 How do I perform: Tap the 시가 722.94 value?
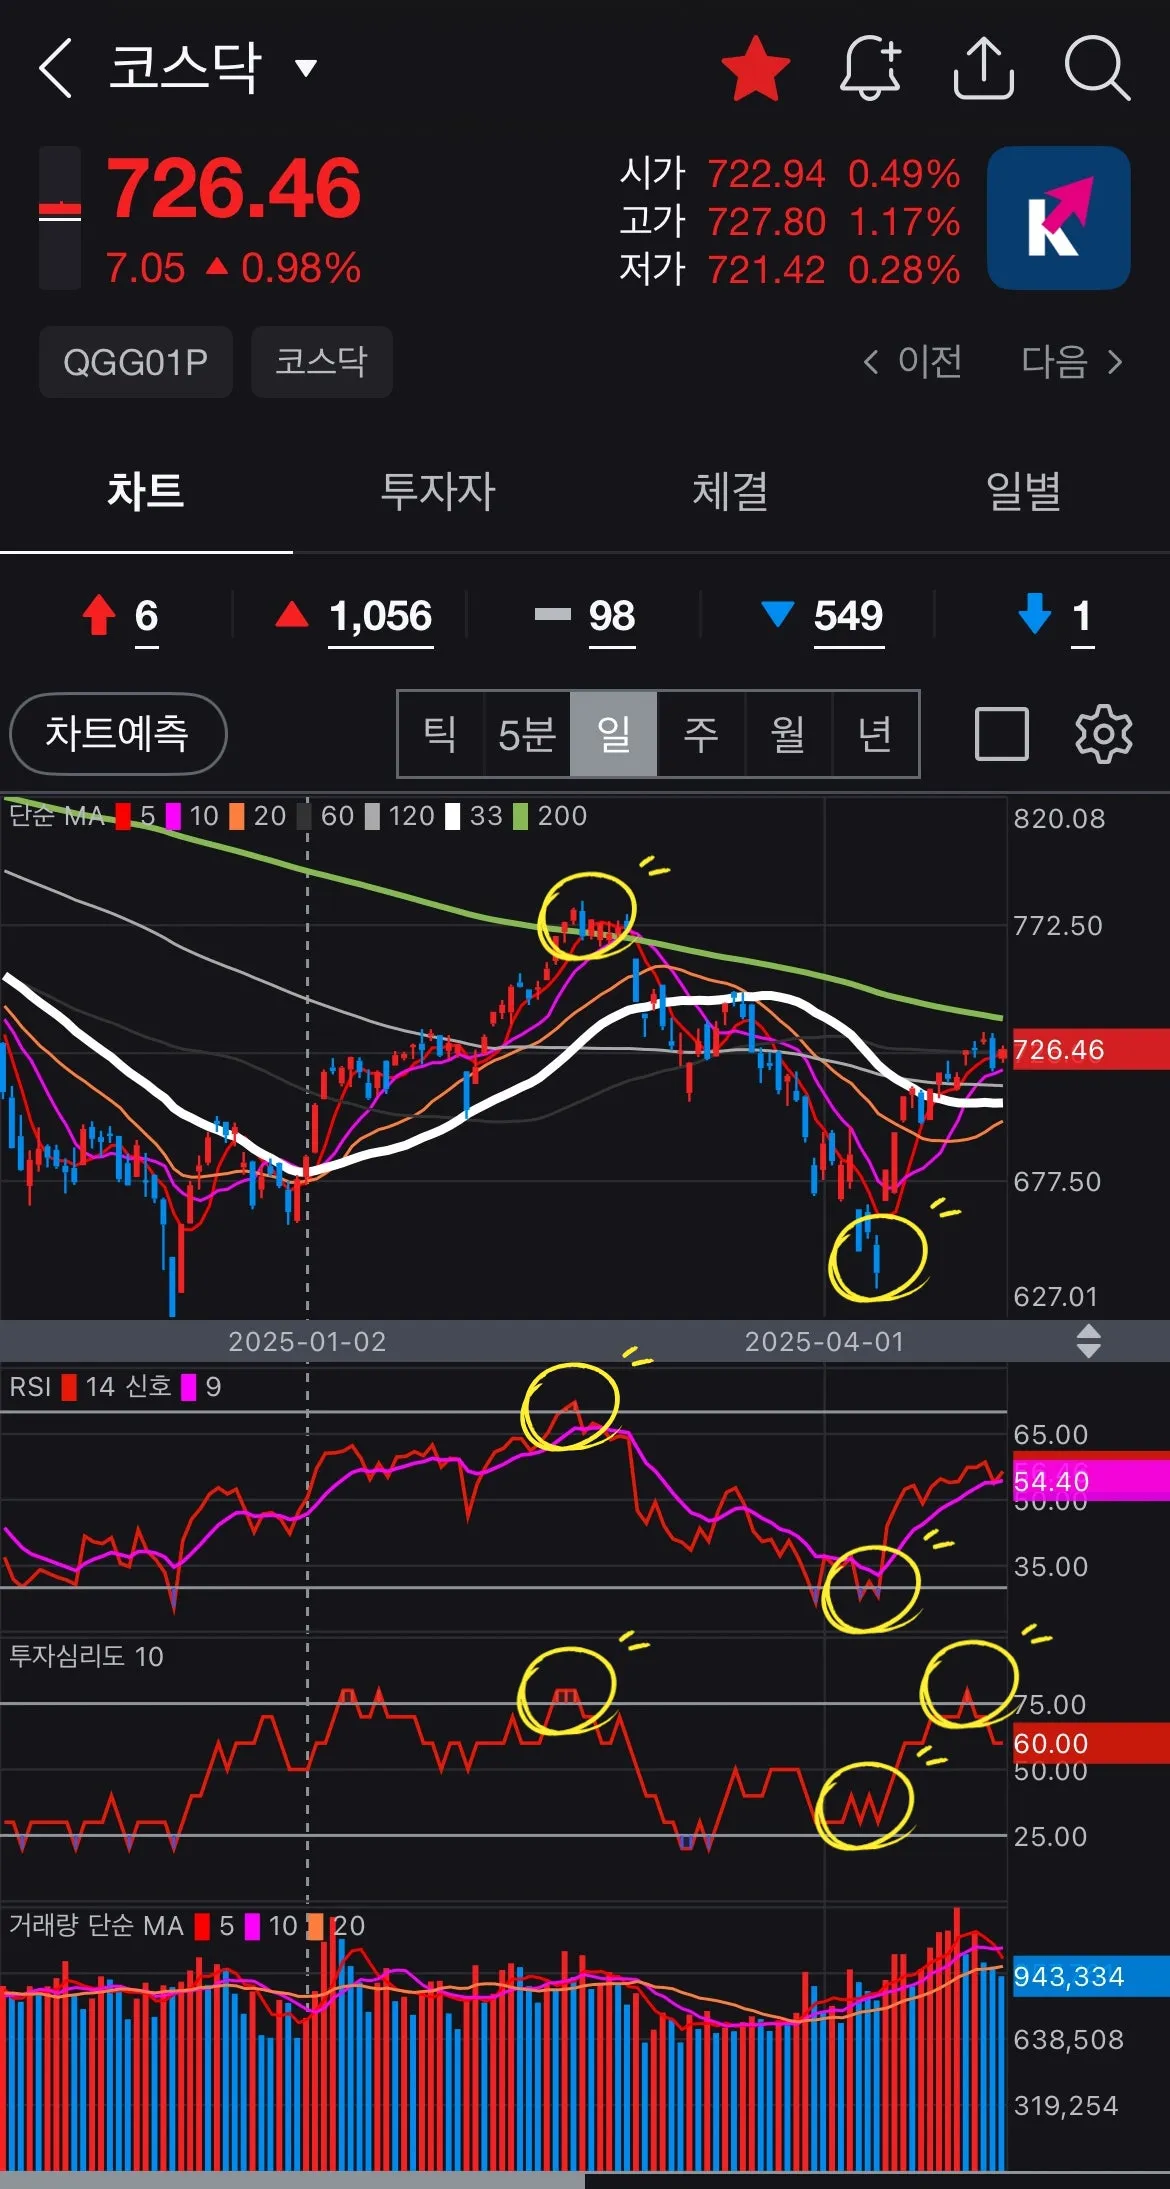tap(767, 174)
